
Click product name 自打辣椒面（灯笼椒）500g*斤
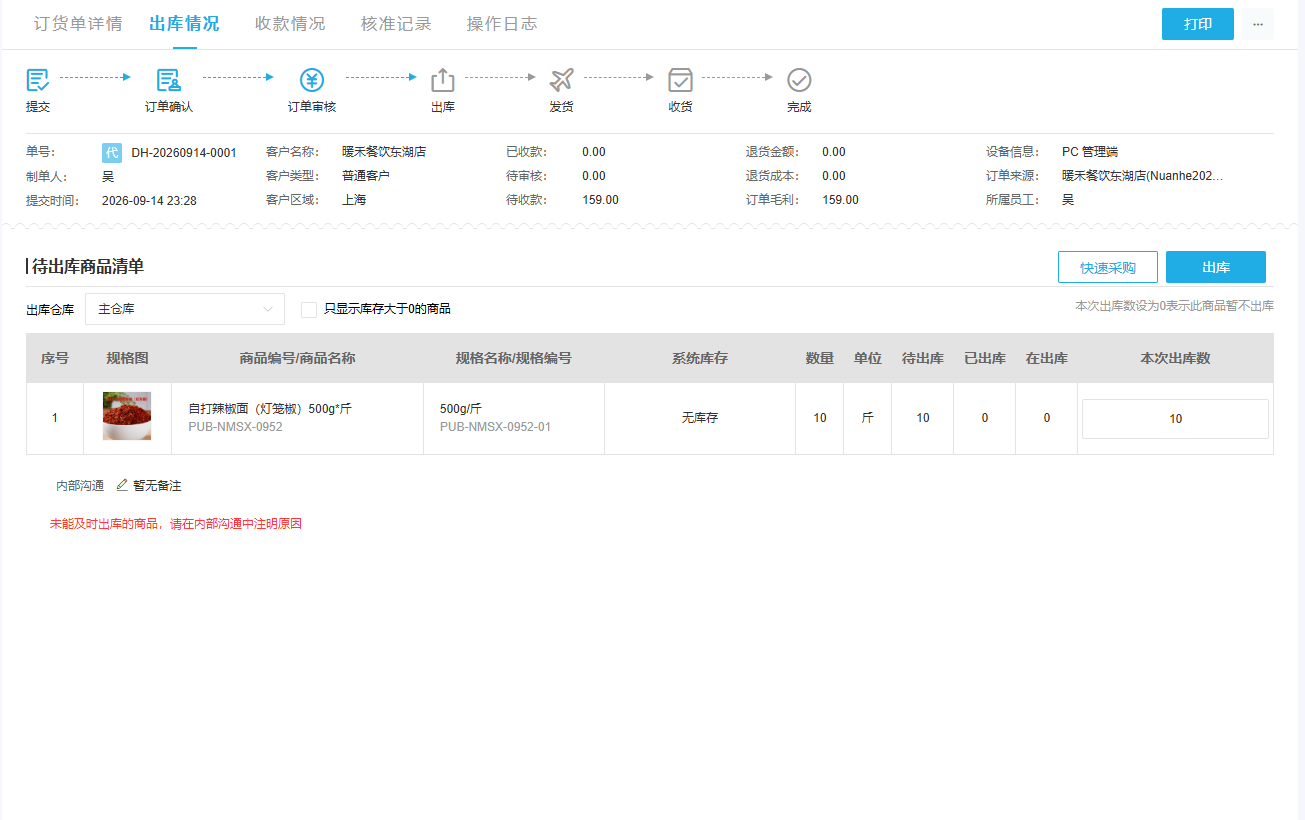click(x=270, y=409)
